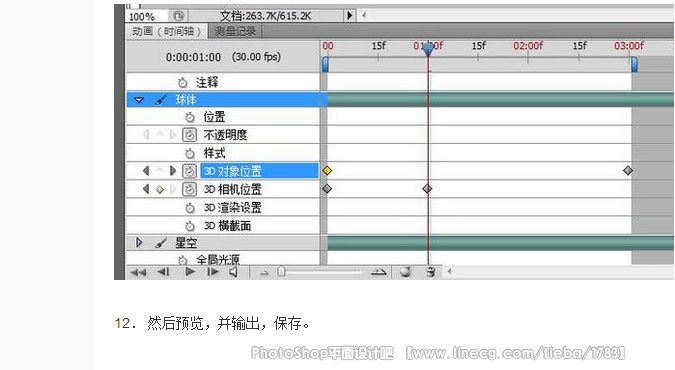The height and width of the screenshot is (370, 675).
Task: Jump to first frame
Action: (138, 272)
